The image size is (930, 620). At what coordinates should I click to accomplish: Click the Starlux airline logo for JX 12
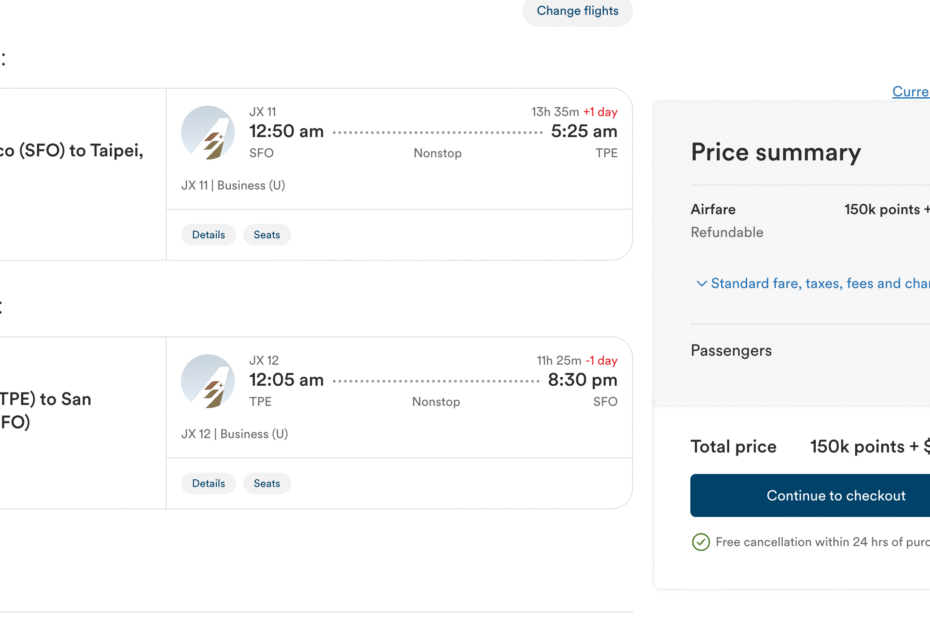(208, 381)
